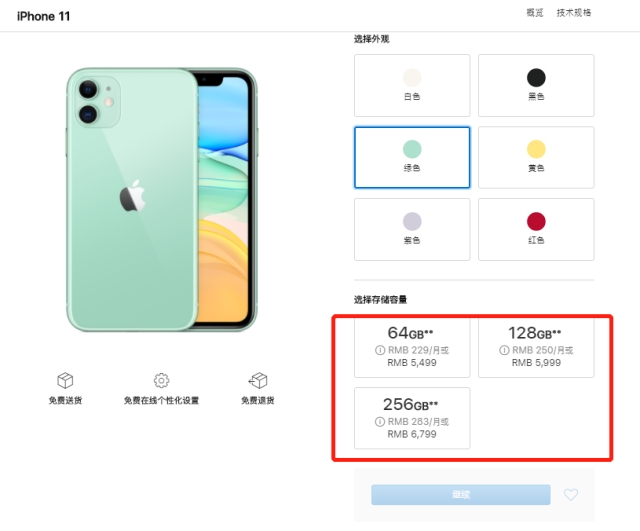Select the 256GB storage option
This screenshot has height=531, width=640.
412,418
